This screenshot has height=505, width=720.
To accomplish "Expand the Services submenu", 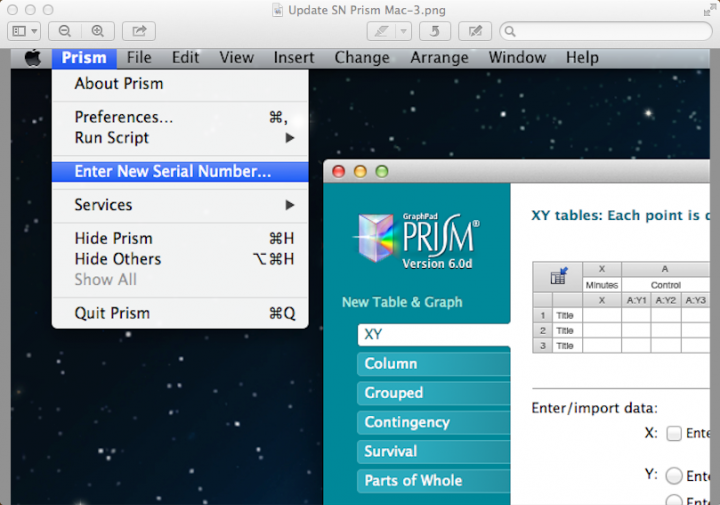I will click(x=180, y=205).
